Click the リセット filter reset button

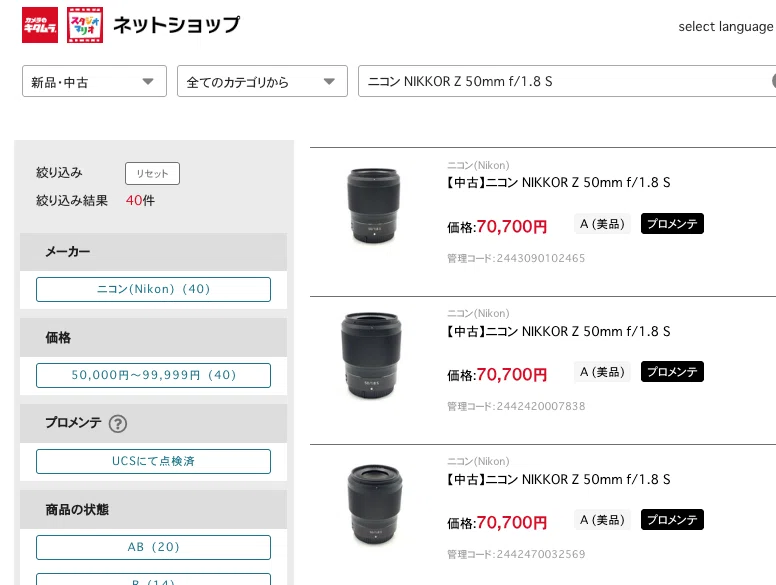[152, 174]
